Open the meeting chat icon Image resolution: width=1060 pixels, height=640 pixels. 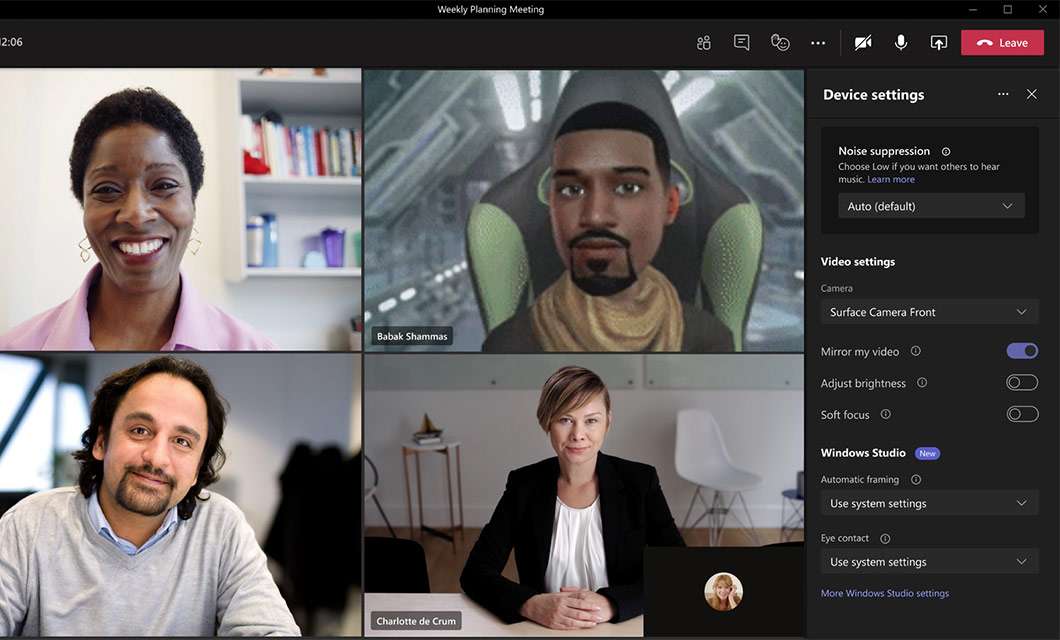(x=741, y=43)
